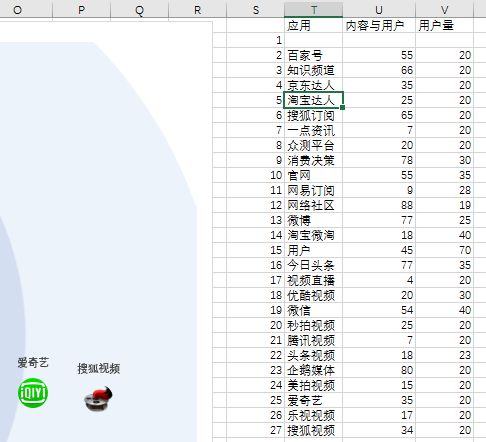The height and width of the screenshot is (442, 486).
Task: Select the 众测平台 cell
Action: (x=314, y=145)
